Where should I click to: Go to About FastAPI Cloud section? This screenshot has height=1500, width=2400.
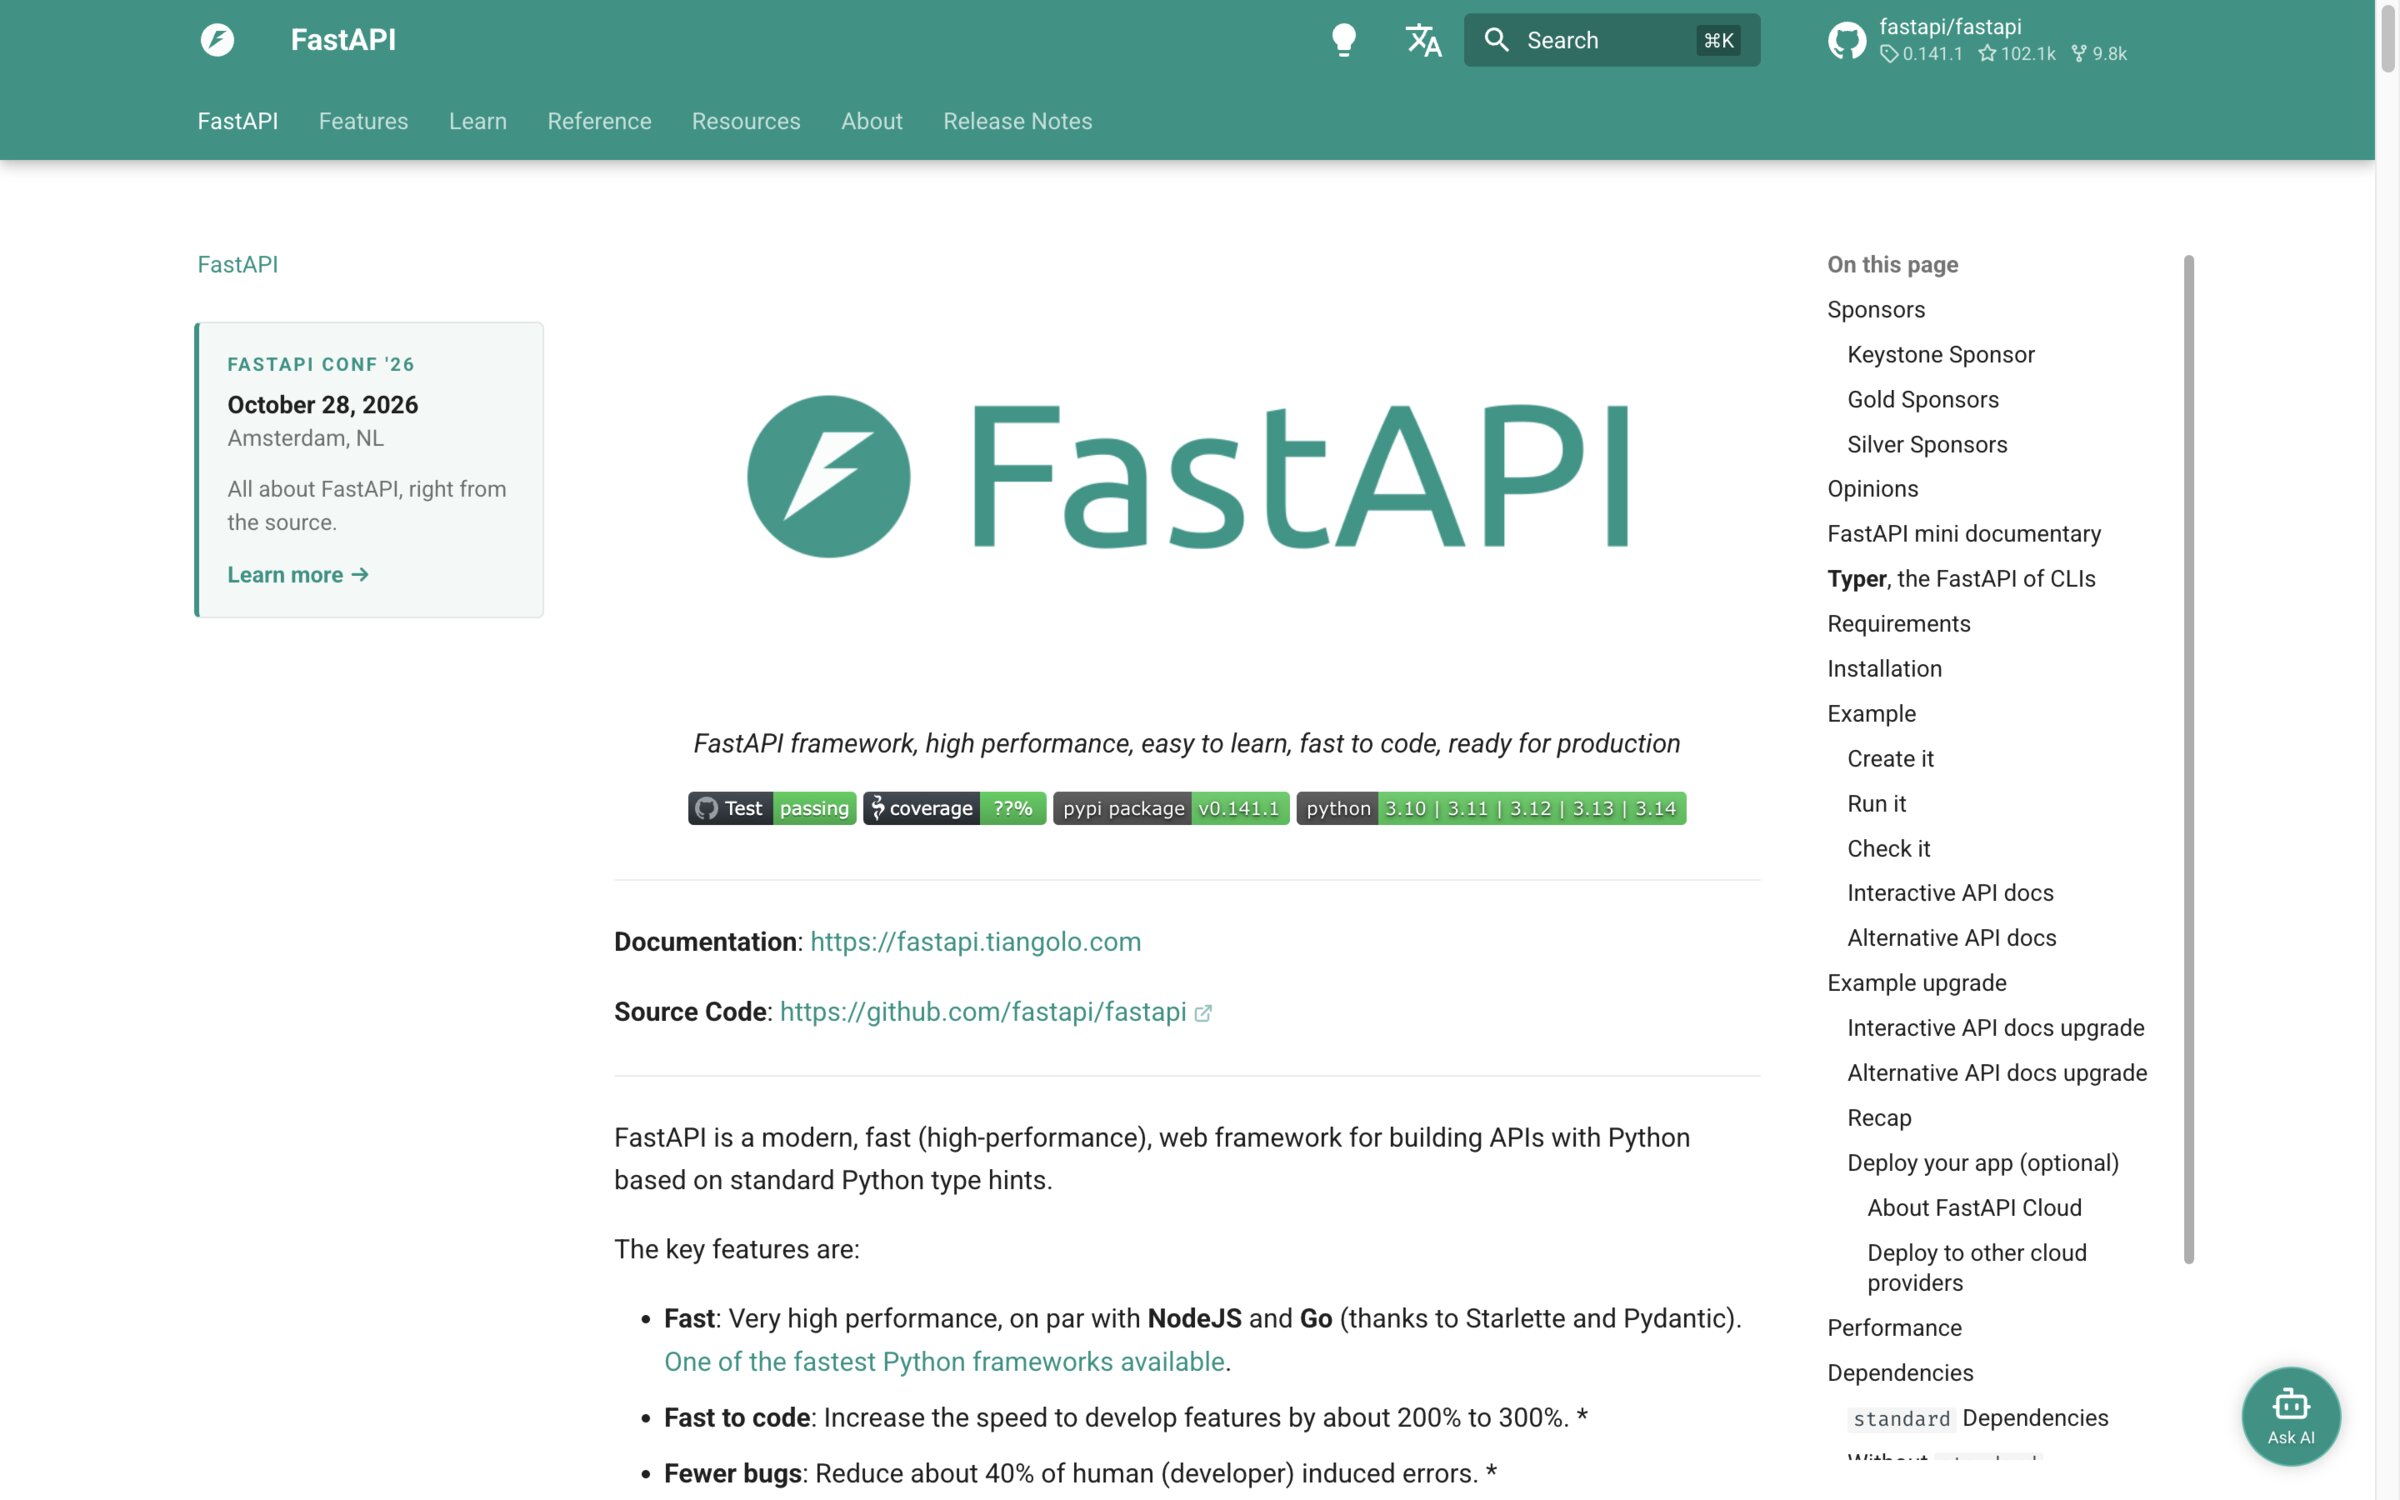[x=1974, y=1208]
